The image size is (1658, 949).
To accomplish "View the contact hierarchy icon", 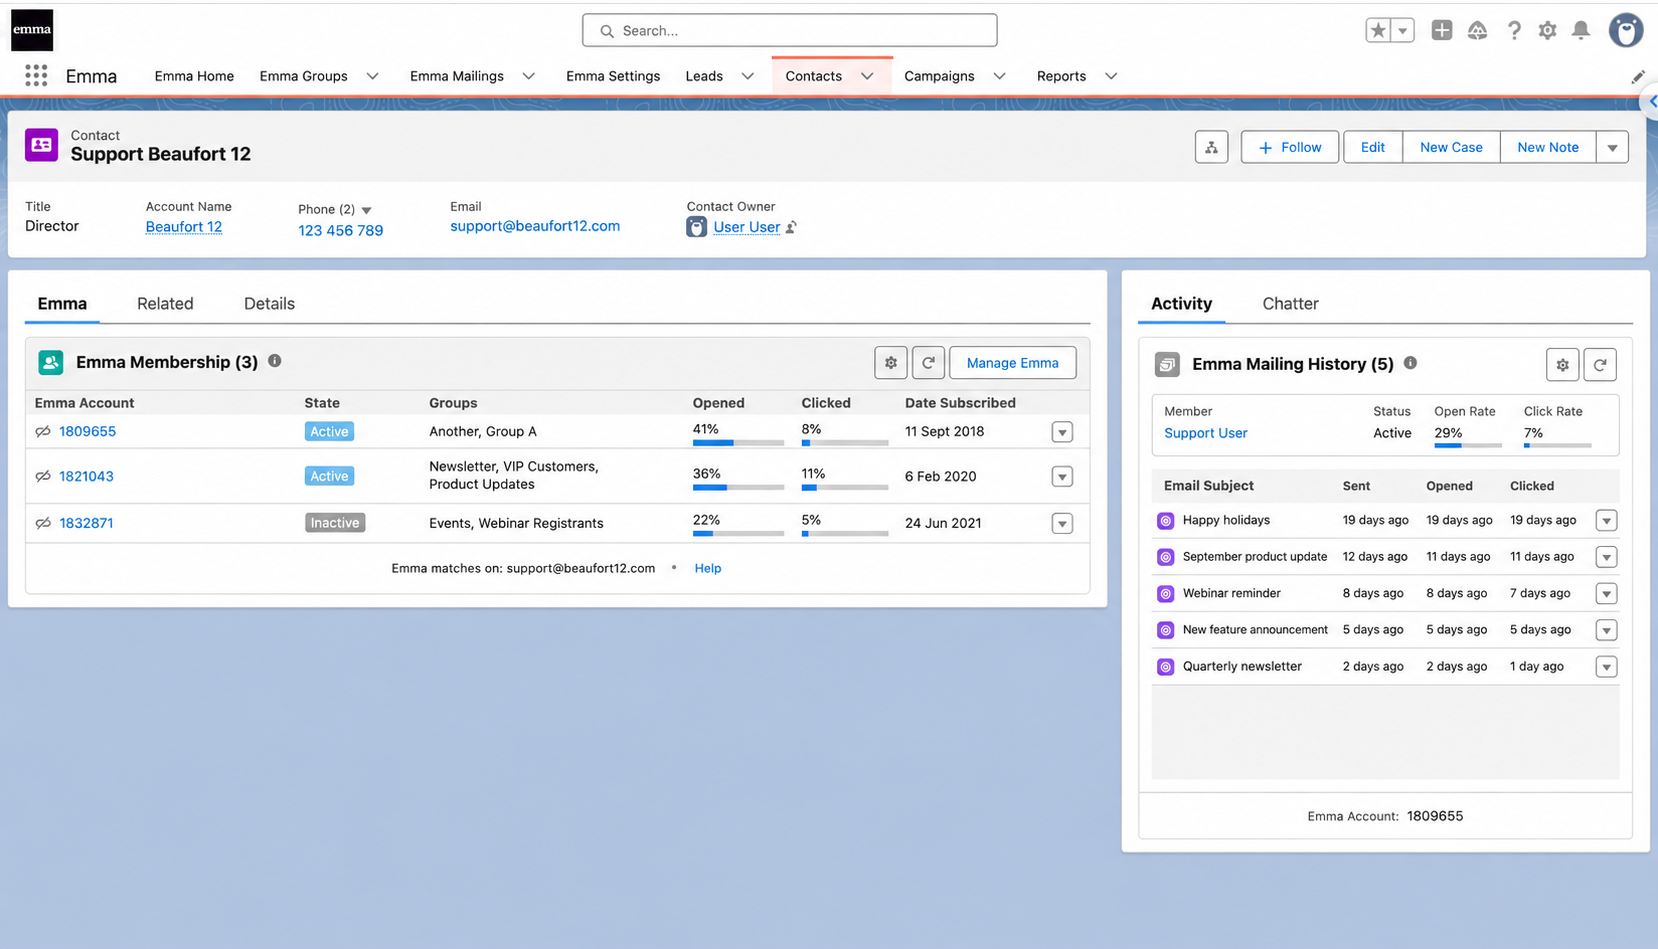I will (x=1211, y=147).
